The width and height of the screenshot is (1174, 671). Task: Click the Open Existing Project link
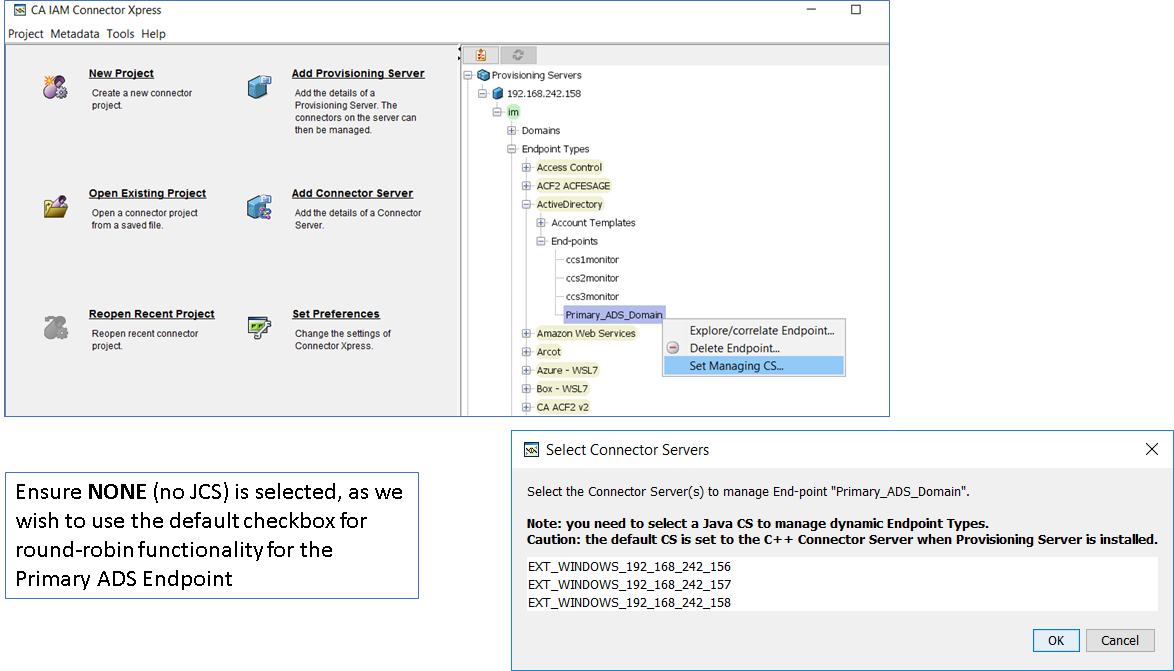tap(147, 193)
